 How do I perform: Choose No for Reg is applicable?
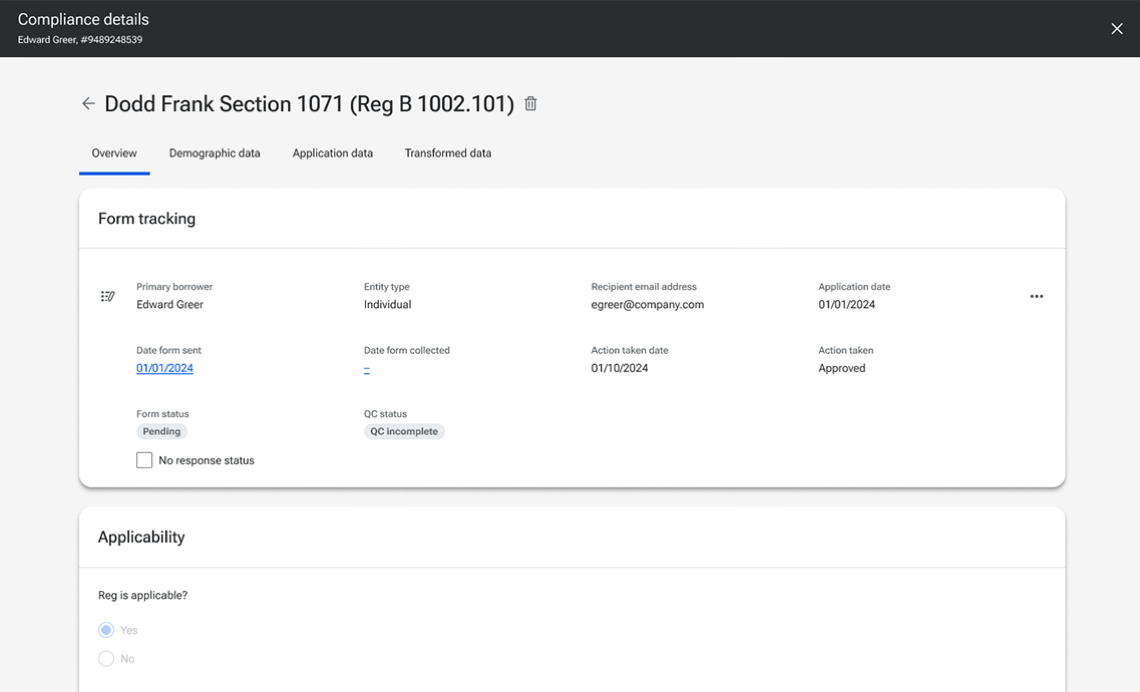(106, 659)
